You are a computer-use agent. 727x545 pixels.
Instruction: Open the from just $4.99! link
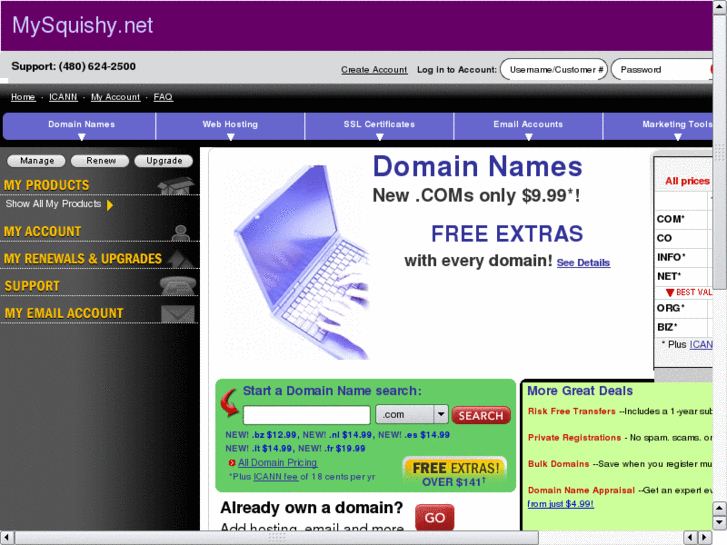(561, 504)
